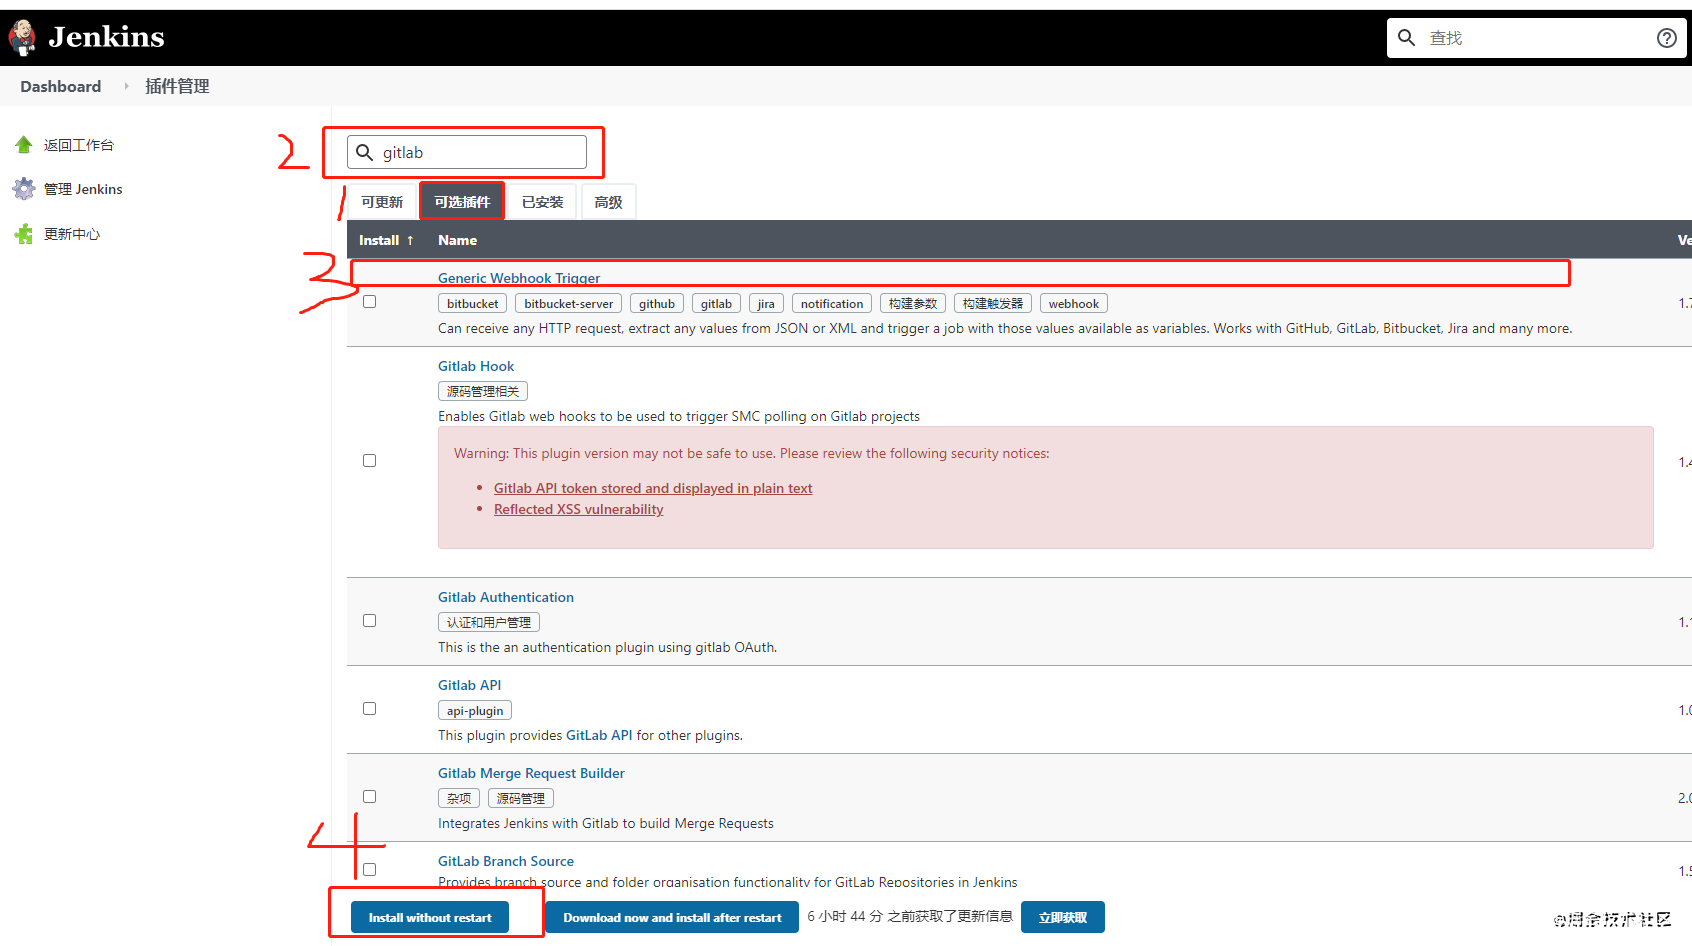Open 更新中心 via the plugin icon
Screen dimensions: 1692x946
coord(24,233)
